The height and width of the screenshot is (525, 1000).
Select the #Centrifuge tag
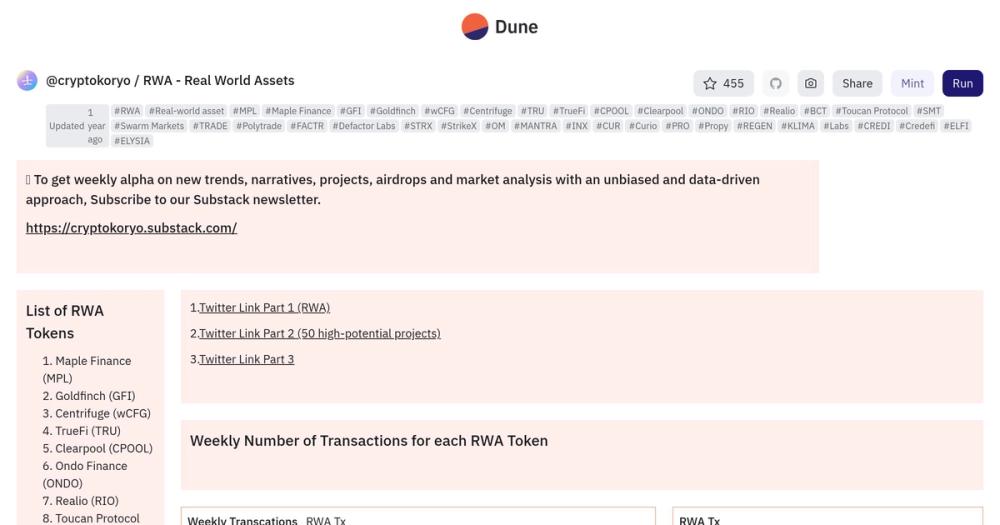click(x=488, y=111)
